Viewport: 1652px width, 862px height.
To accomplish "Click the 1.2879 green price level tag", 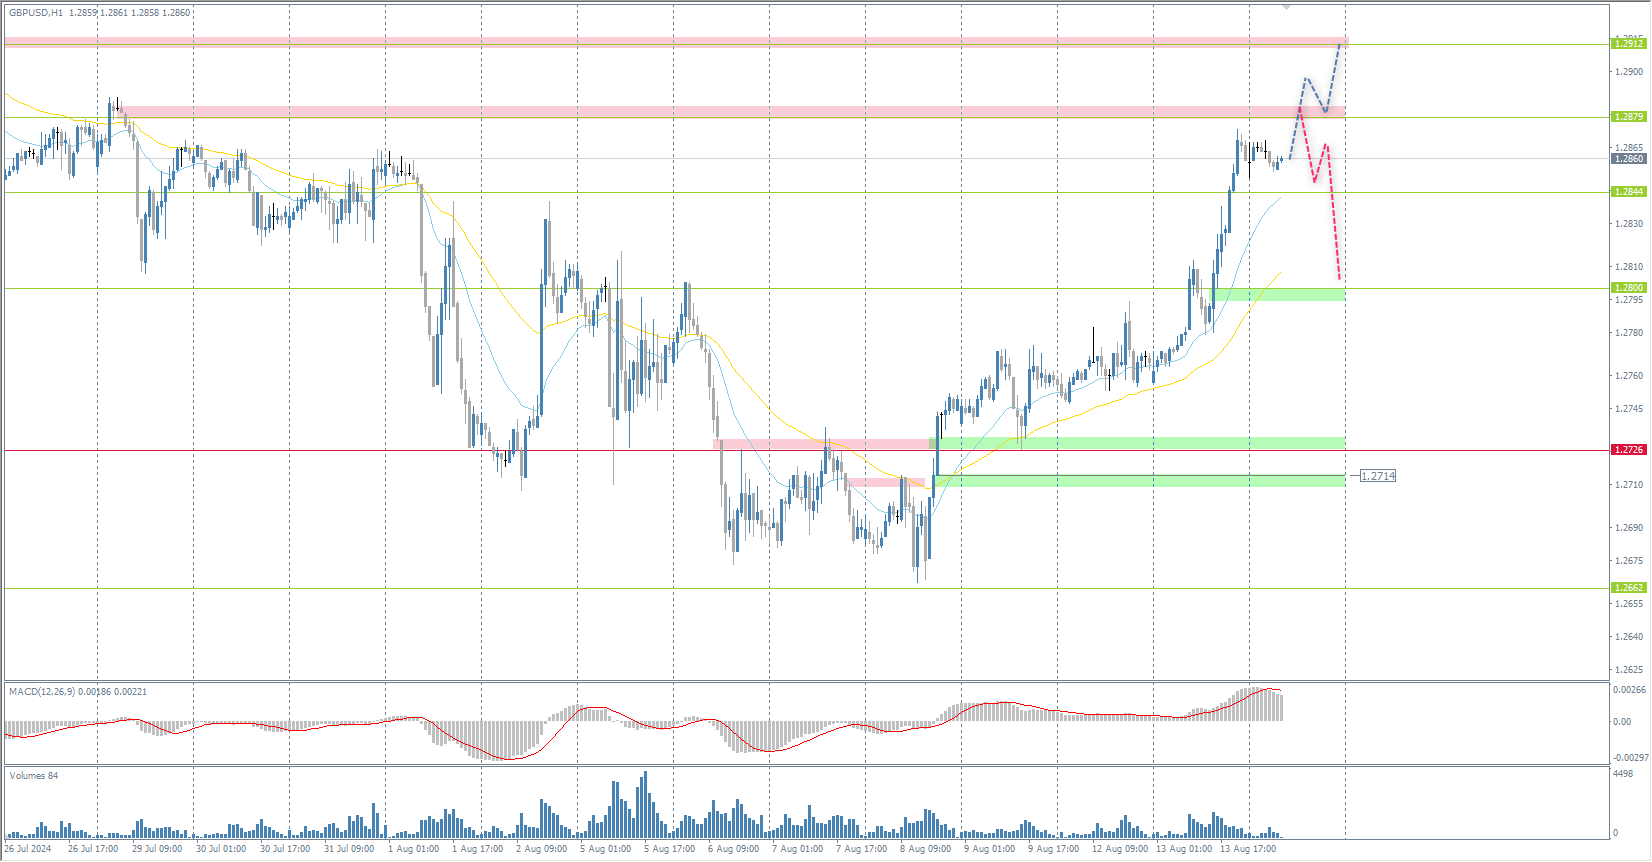I will click(x=1629, y=117).
